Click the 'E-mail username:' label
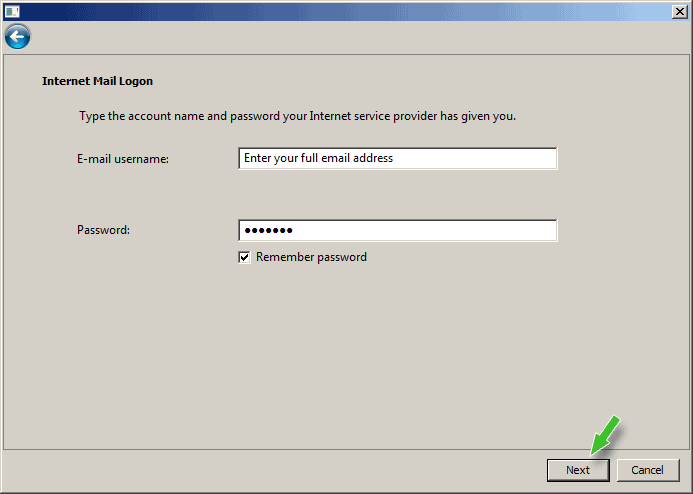This screenshot has width=693, height=494. coord(123,159)
